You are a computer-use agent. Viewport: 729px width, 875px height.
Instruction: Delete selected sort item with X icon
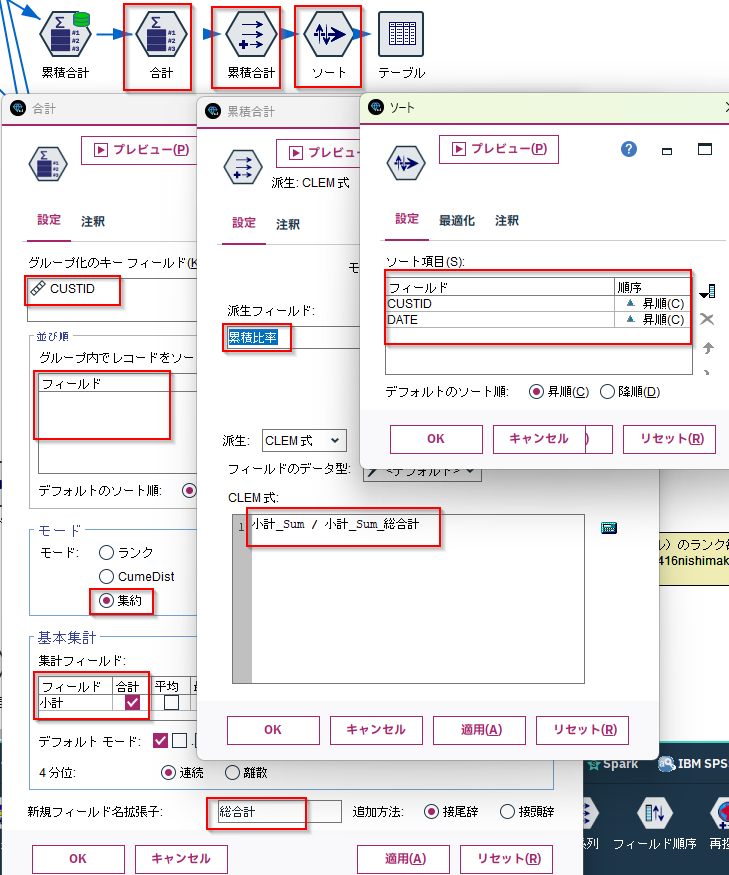707,319
